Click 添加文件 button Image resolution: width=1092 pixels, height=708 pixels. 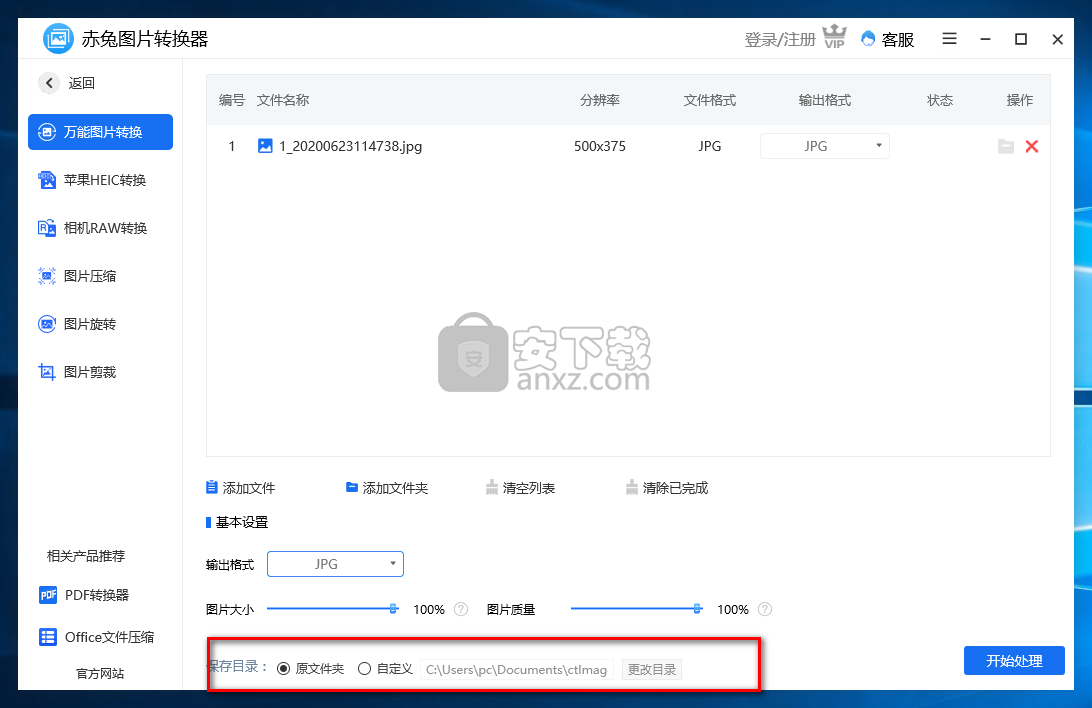point(241,488)
